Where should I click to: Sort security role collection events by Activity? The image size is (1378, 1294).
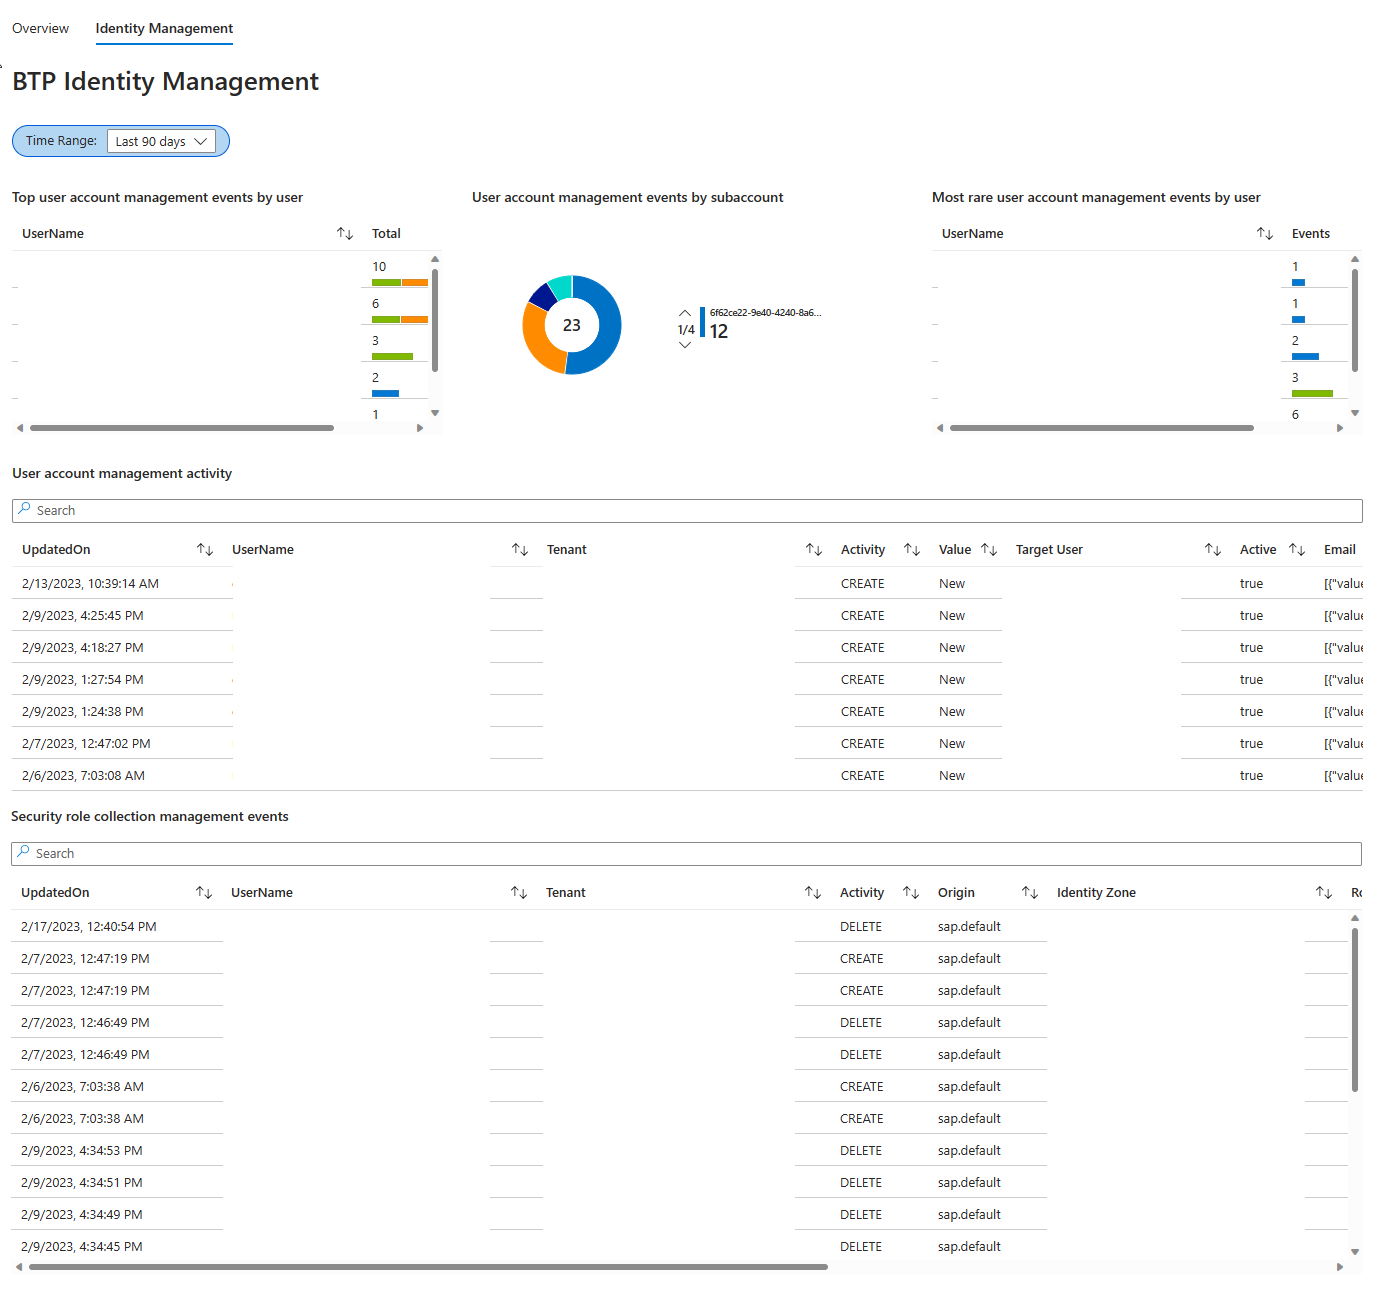pos(911,892)
